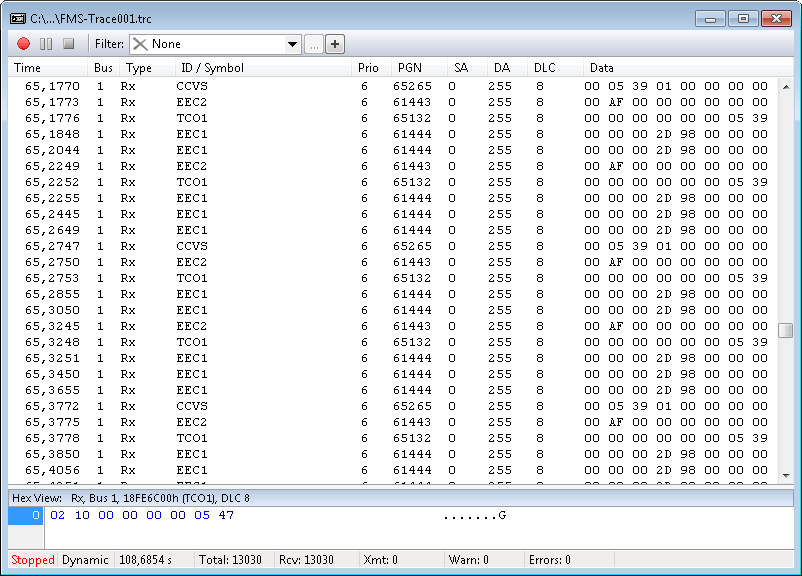
Task: Select the EEC1 row at time 65,2255
Action: point(393,198)
